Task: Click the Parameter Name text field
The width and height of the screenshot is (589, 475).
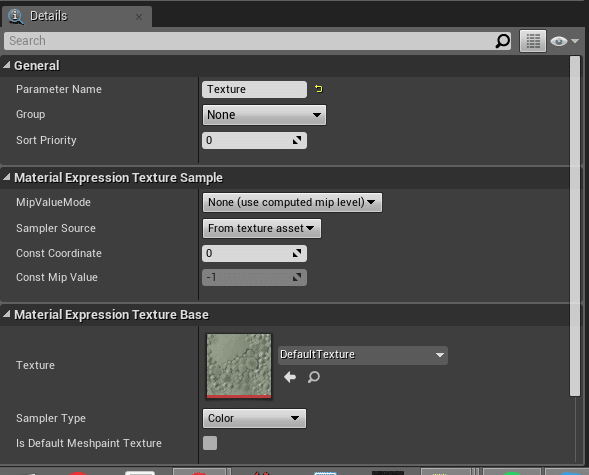Action: point(254,89)
